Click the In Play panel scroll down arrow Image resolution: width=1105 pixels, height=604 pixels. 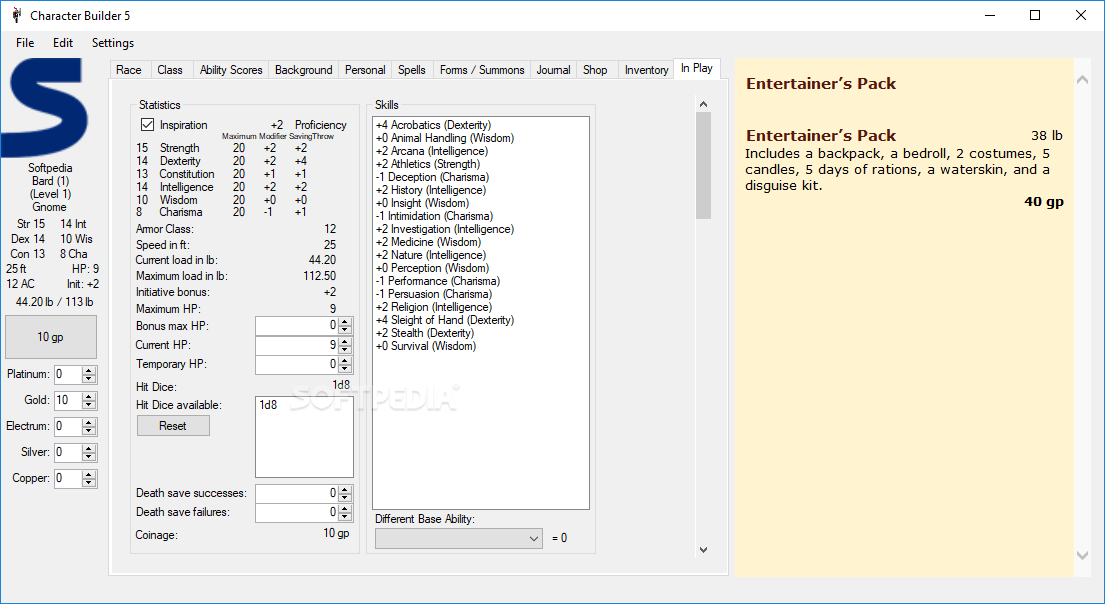click(x=703, y=550)
